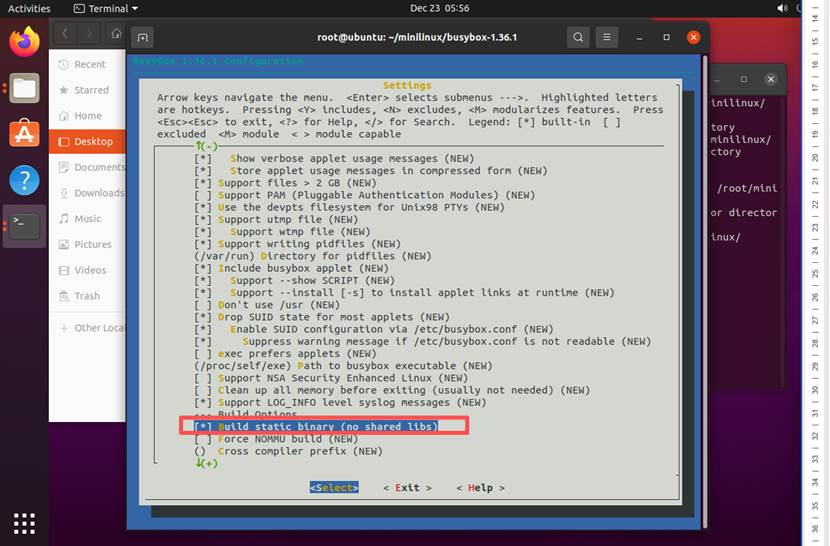Screen dimensions: 830x546
Task: Select Desktop in Files sidebar
Action: [87, 141]
